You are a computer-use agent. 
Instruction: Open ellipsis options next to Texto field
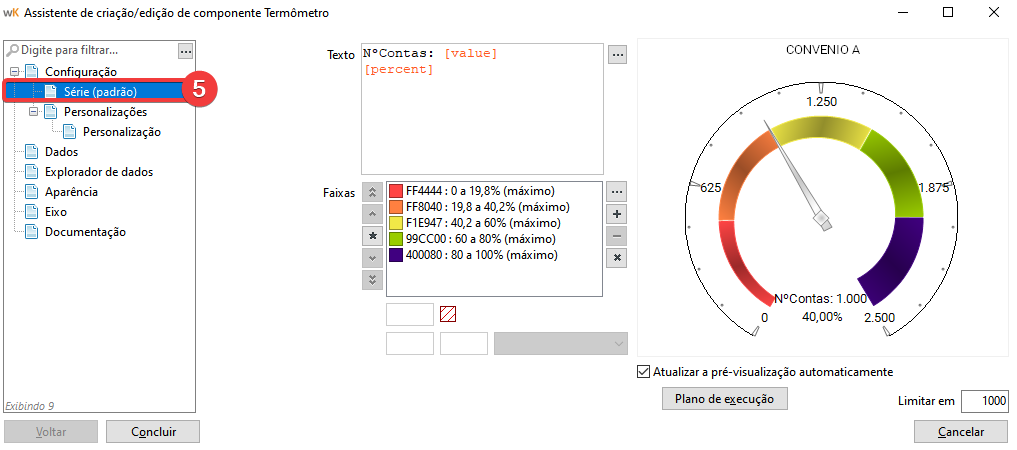[x=617, y=55]
